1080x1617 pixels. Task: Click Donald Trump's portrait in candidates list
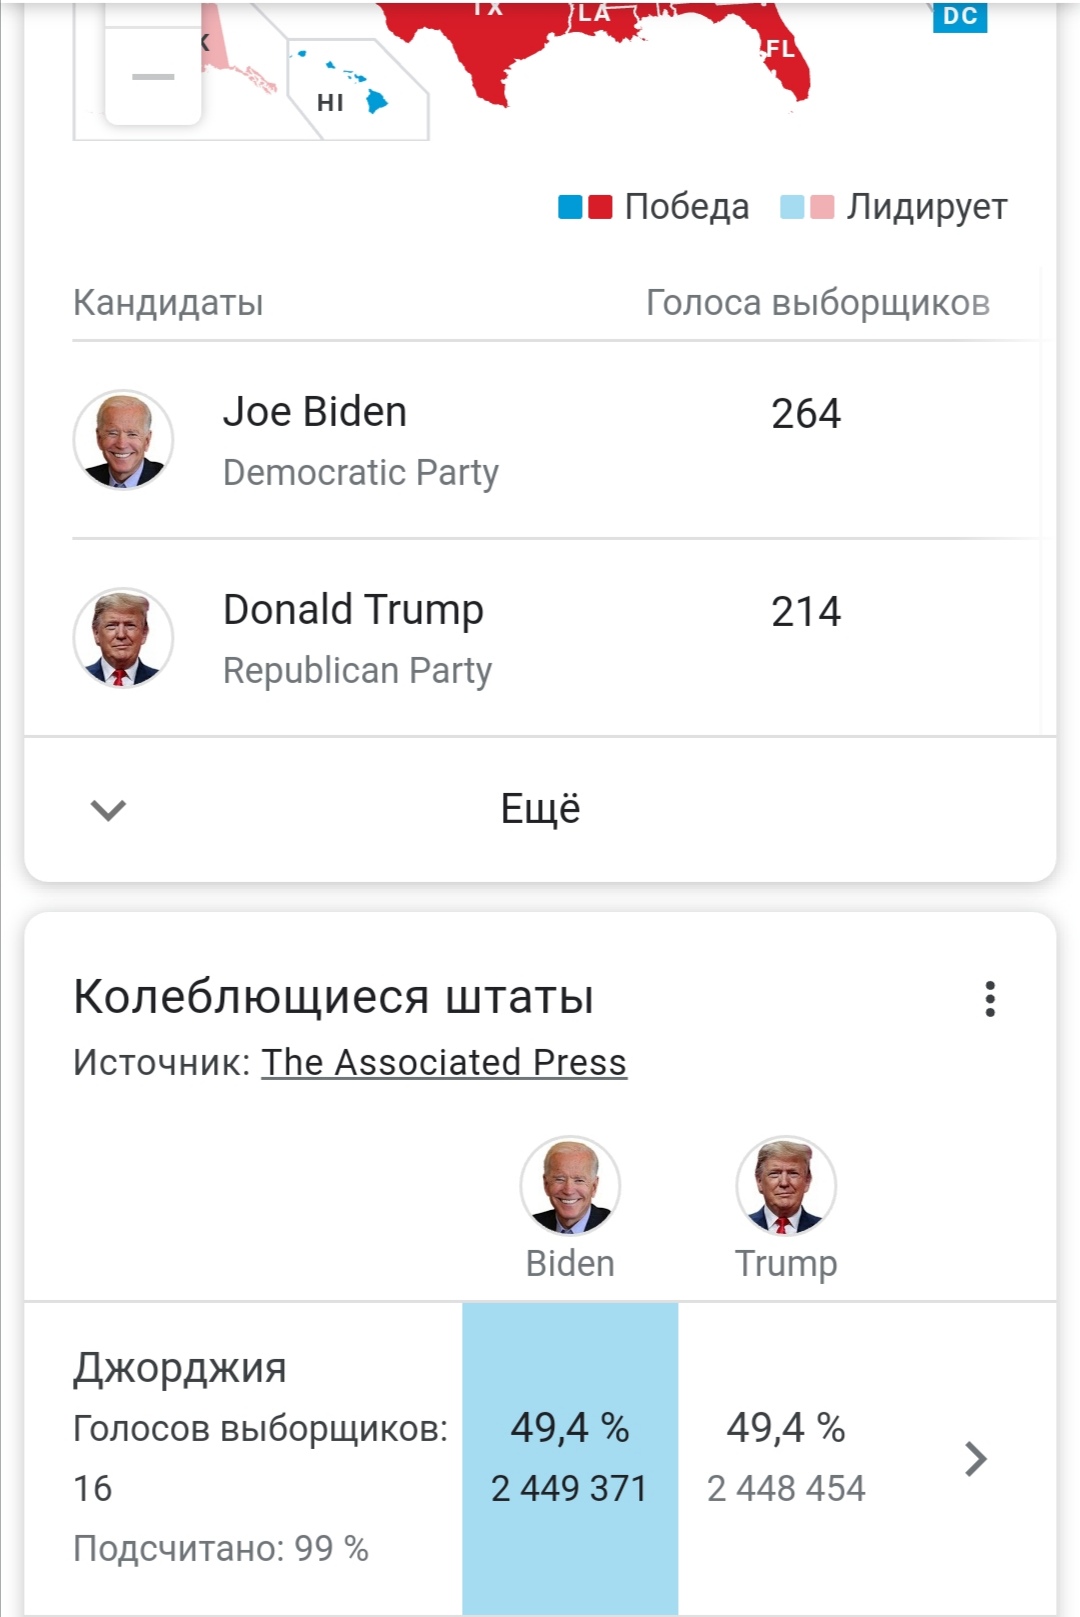[123, 638]
